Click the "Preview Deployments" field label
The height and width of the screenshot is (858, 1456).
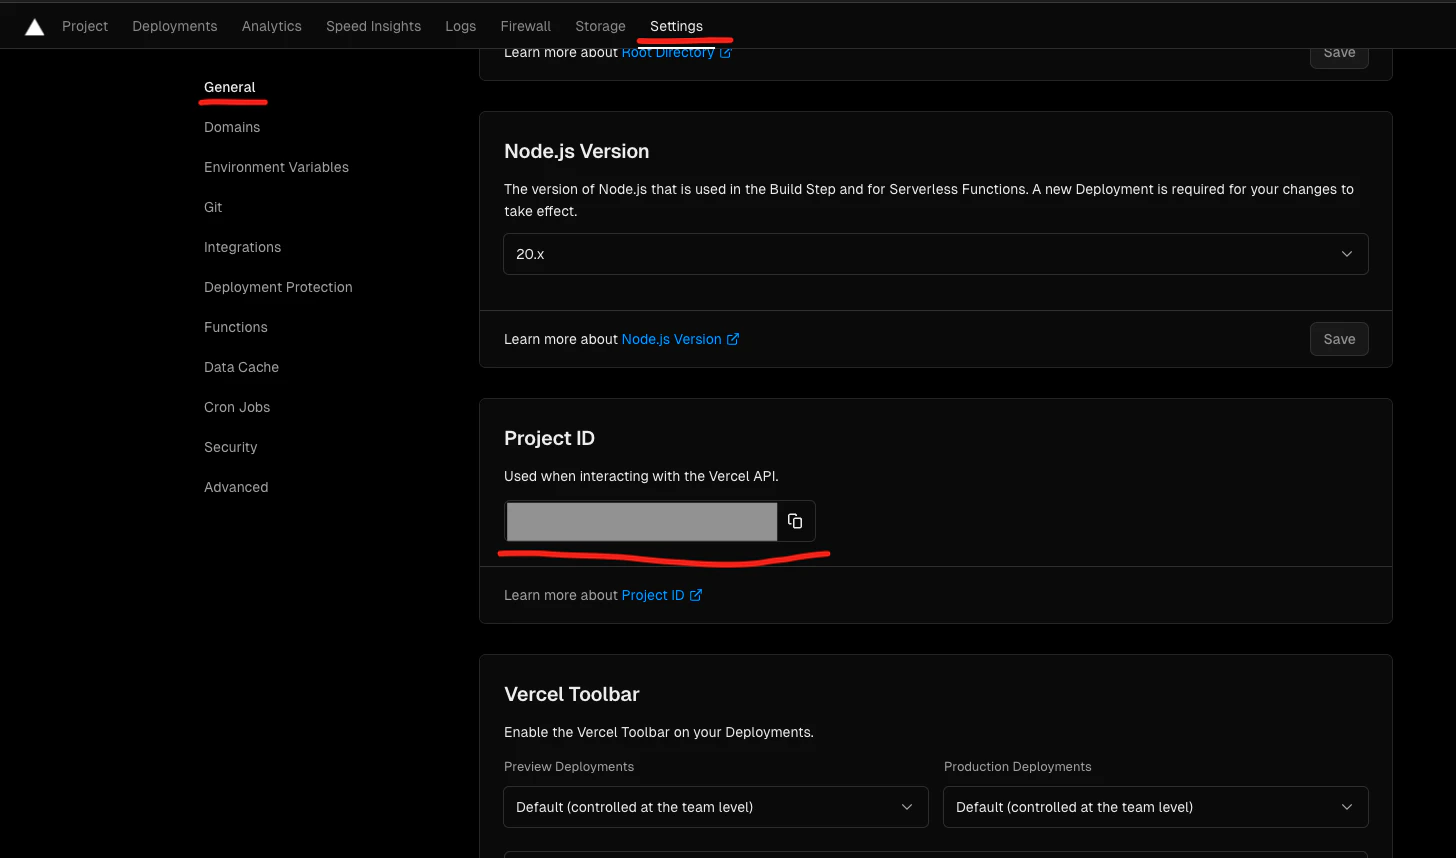pyautogui.click(x=569, y=766)
